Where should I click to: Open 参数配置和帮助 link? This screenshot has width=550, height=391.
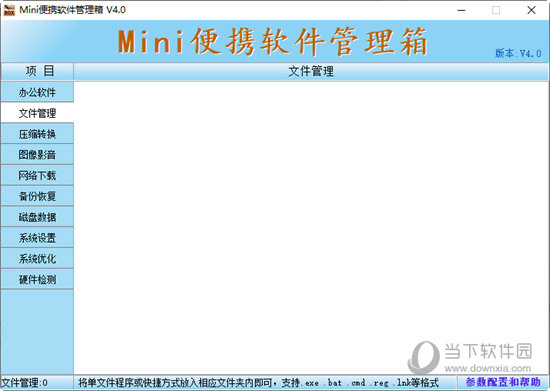pos(503,382)
